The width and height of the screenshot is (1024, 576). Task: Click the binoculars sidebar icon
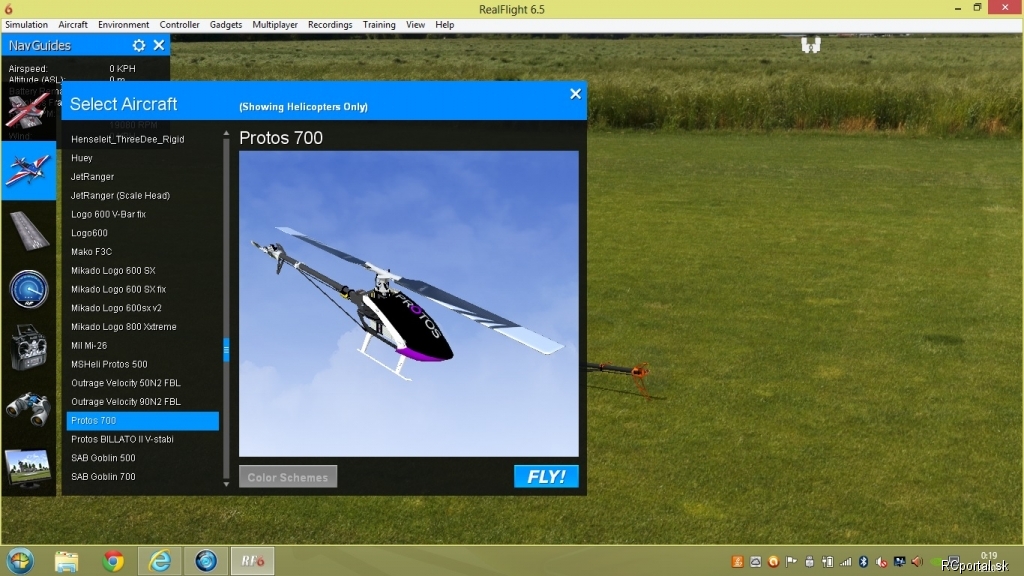29,408
